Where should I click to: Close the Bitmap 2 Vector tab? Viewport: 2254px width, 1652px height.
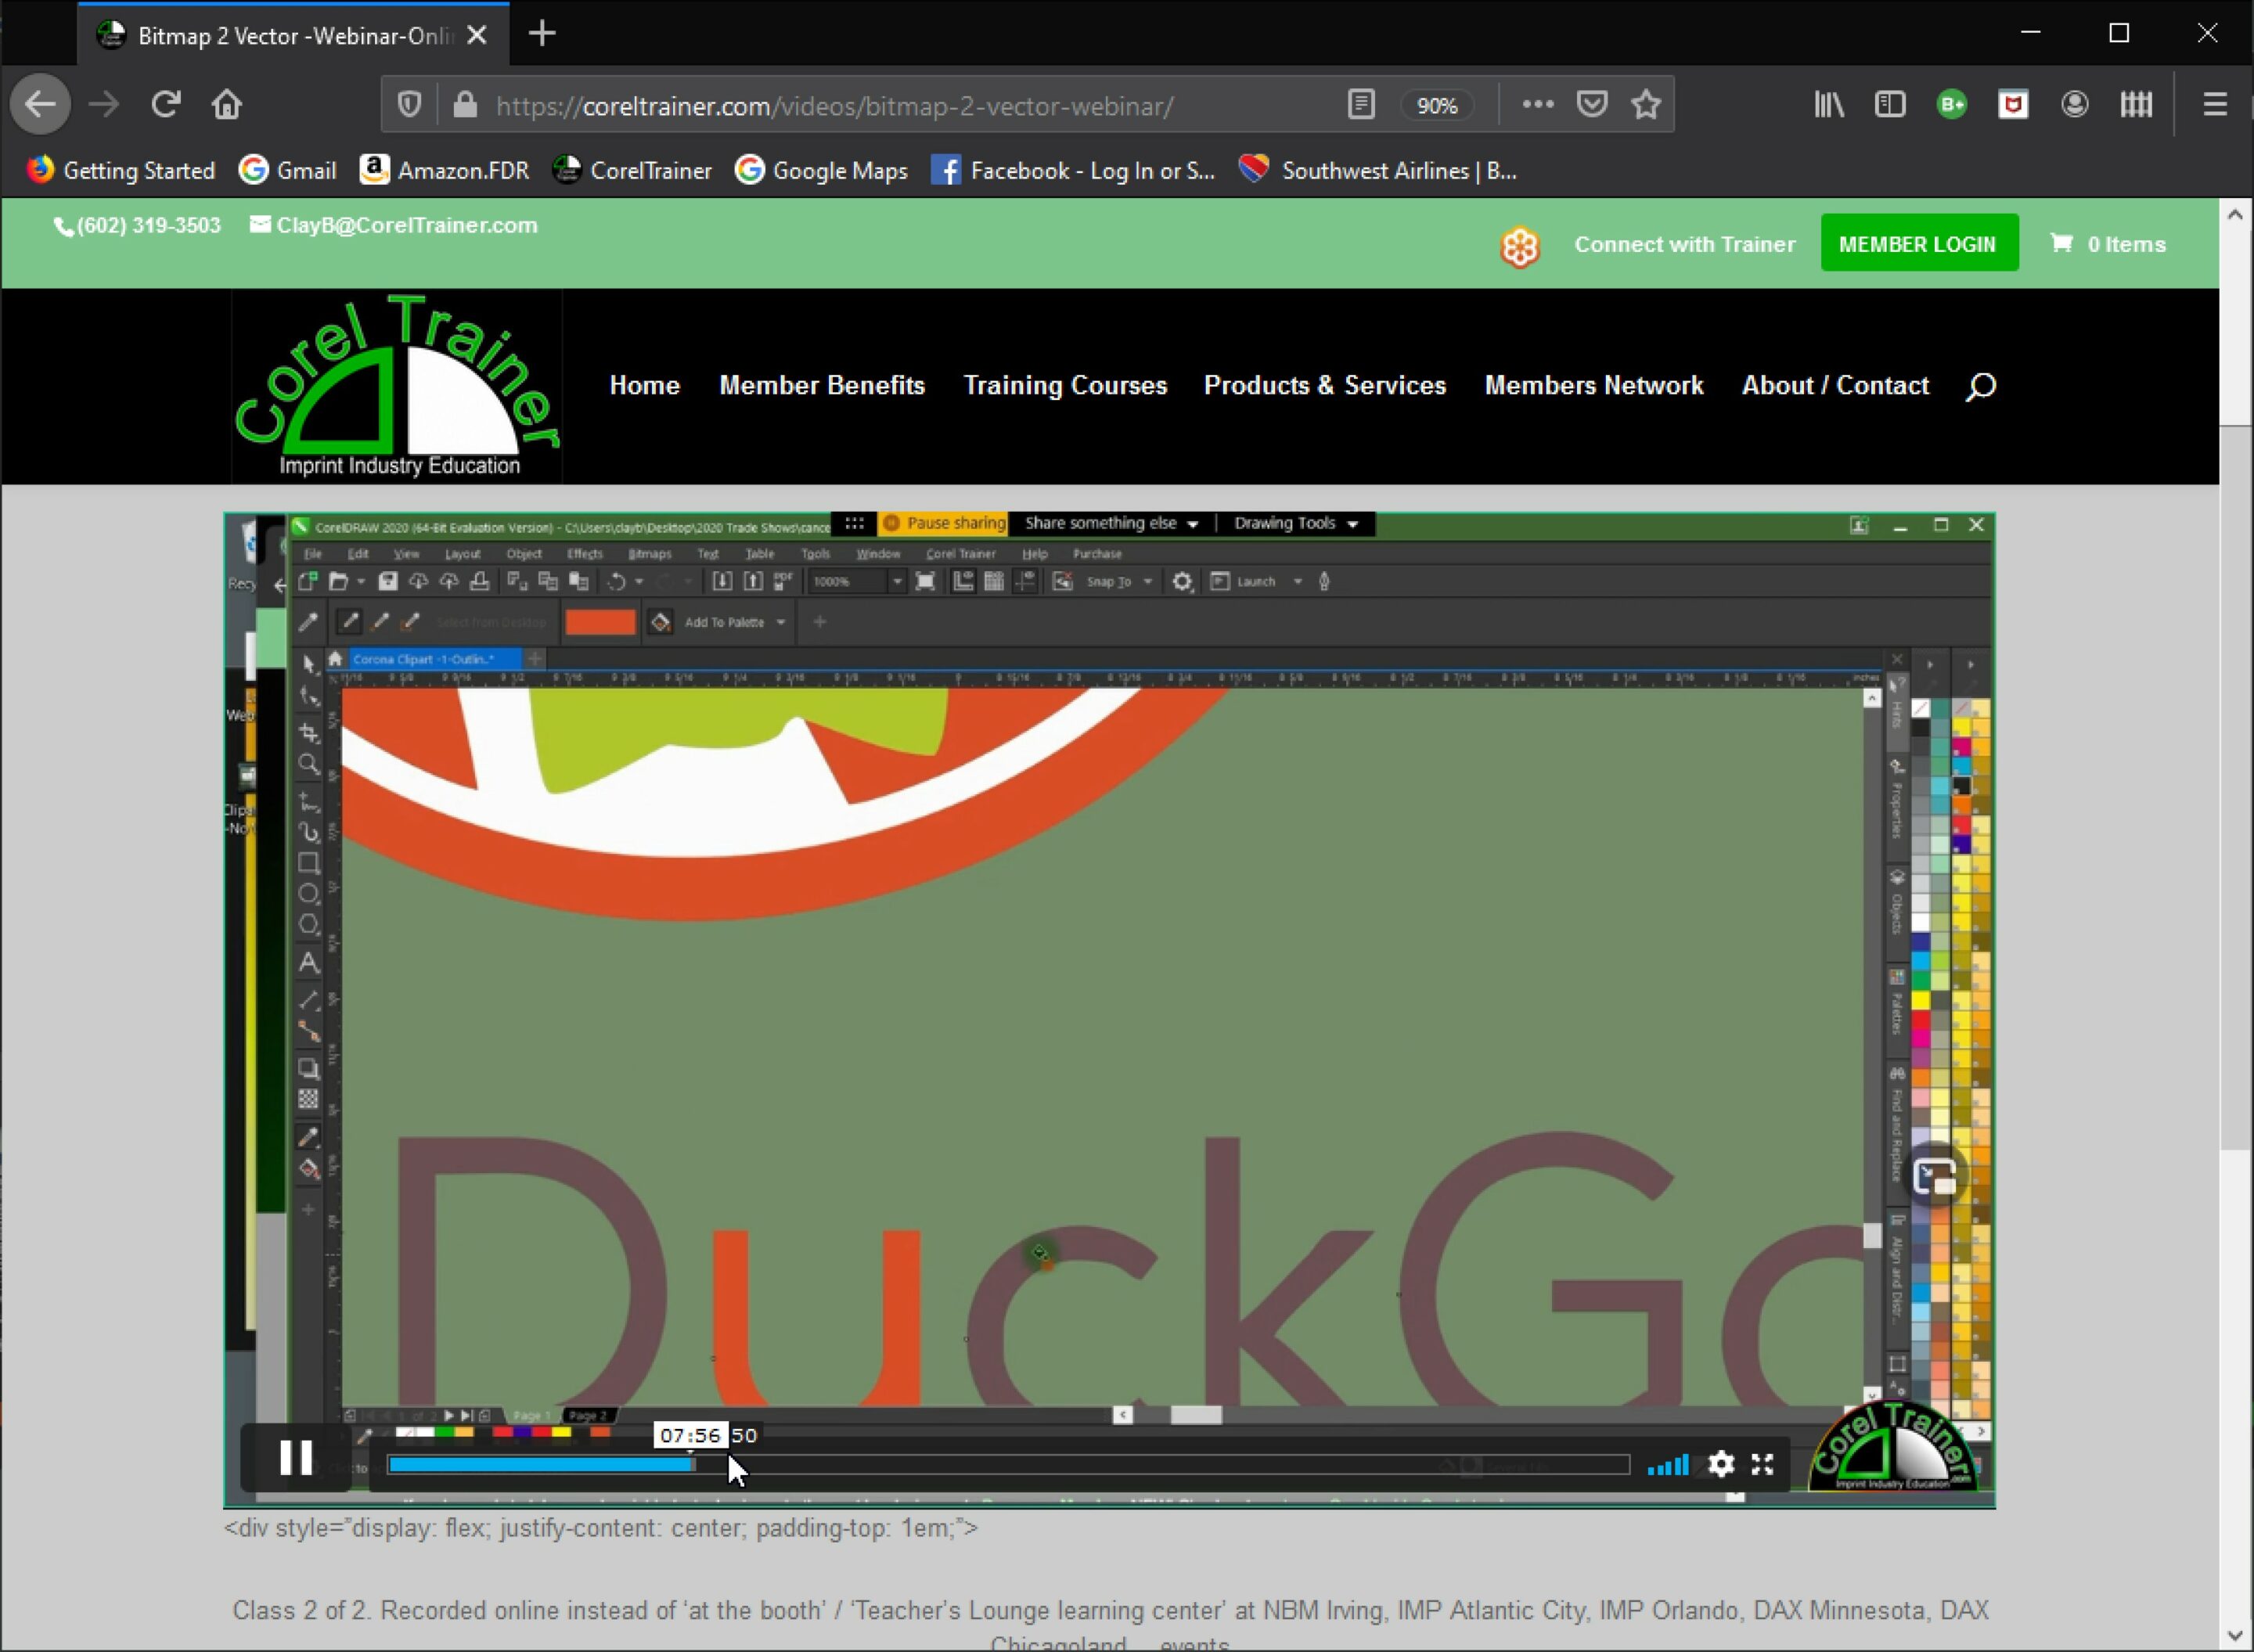pos(477,35)
